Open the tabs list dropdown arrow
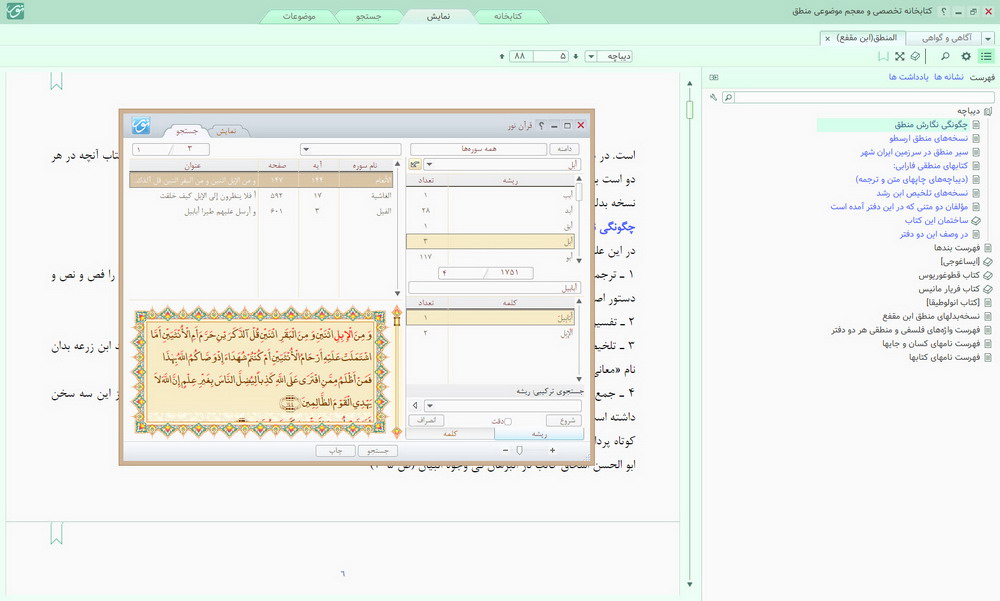1000x601 pixels. coord(988,38)
